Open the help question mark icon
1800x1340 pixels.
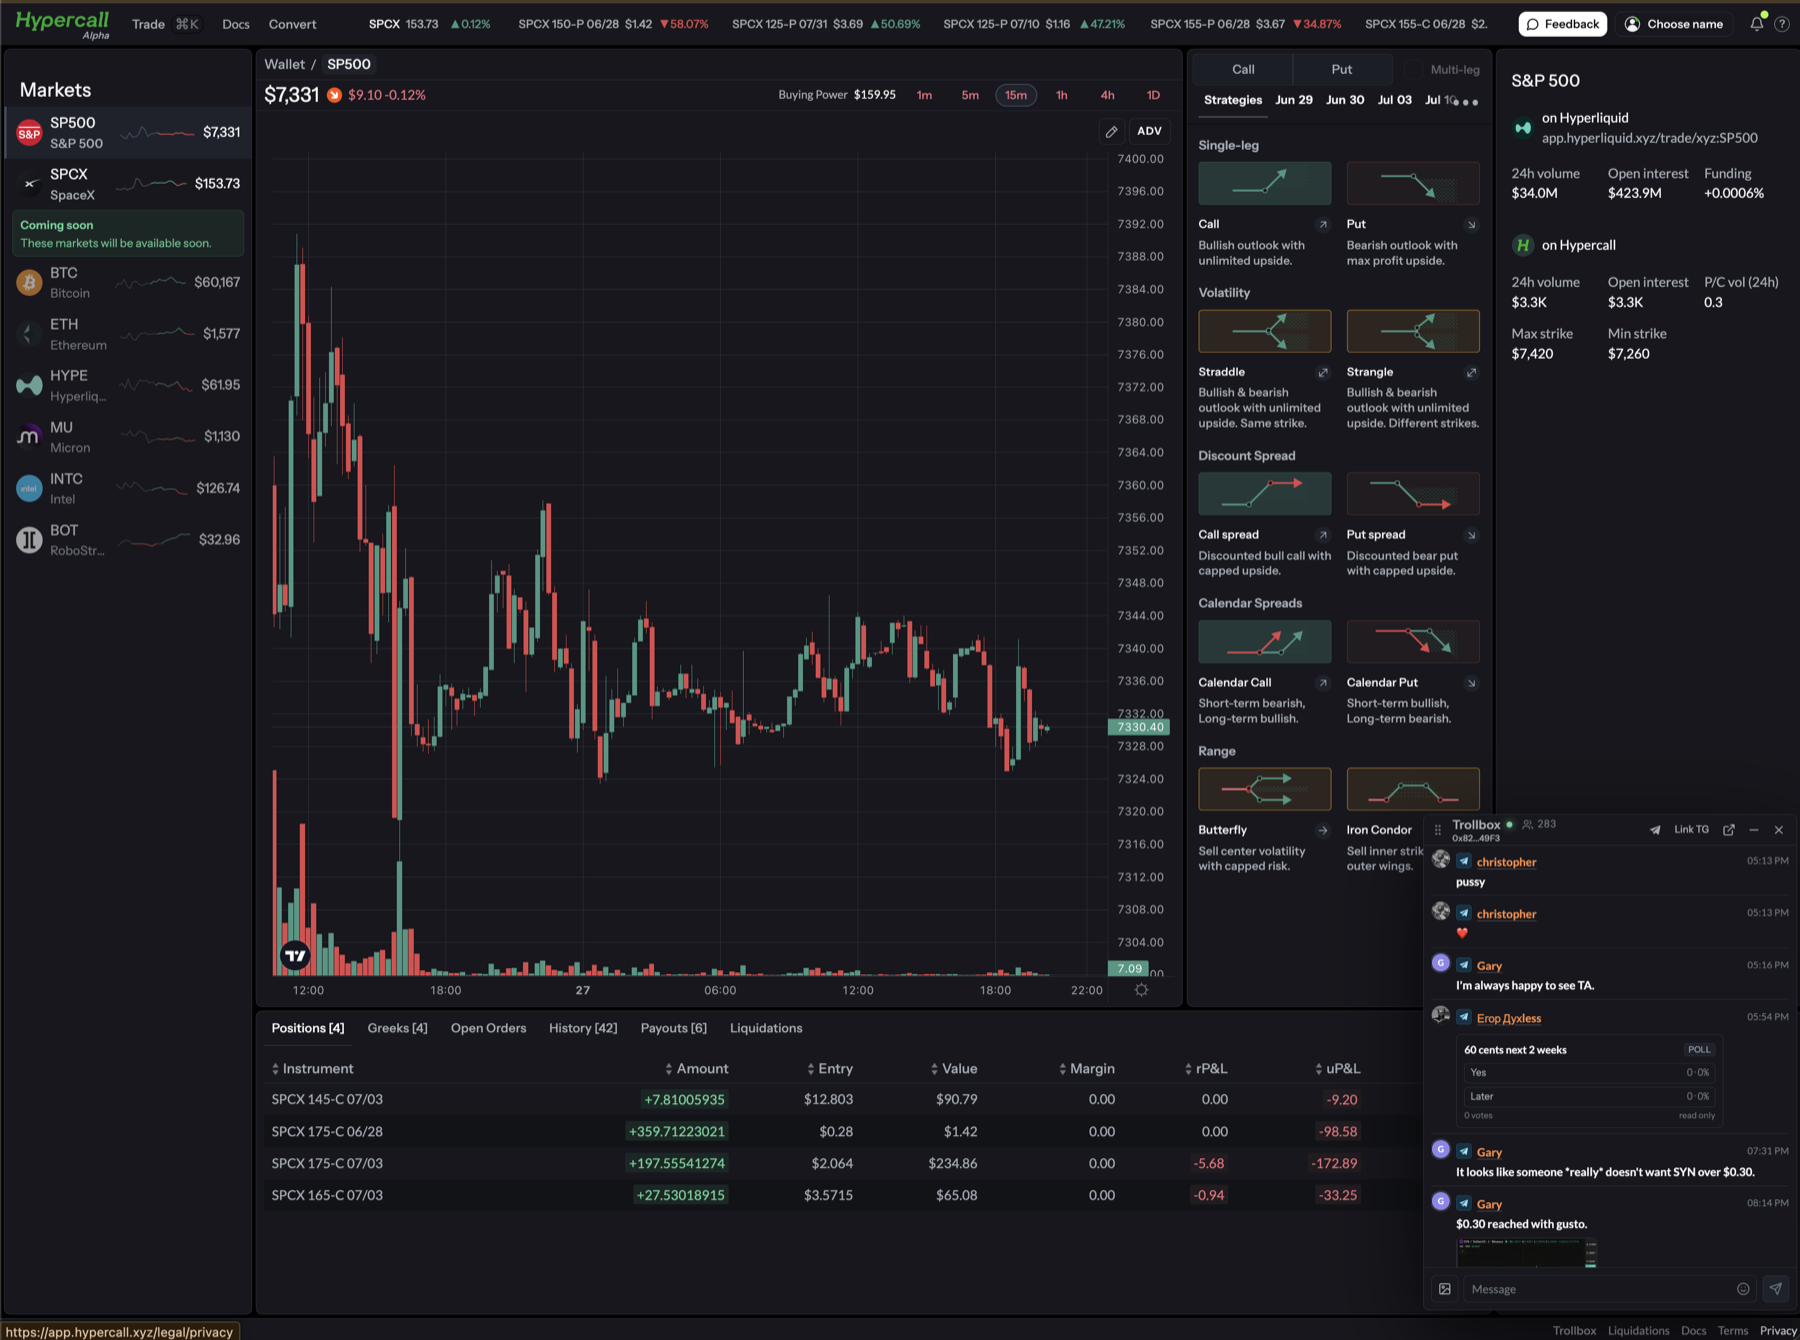coord(1782,24)
